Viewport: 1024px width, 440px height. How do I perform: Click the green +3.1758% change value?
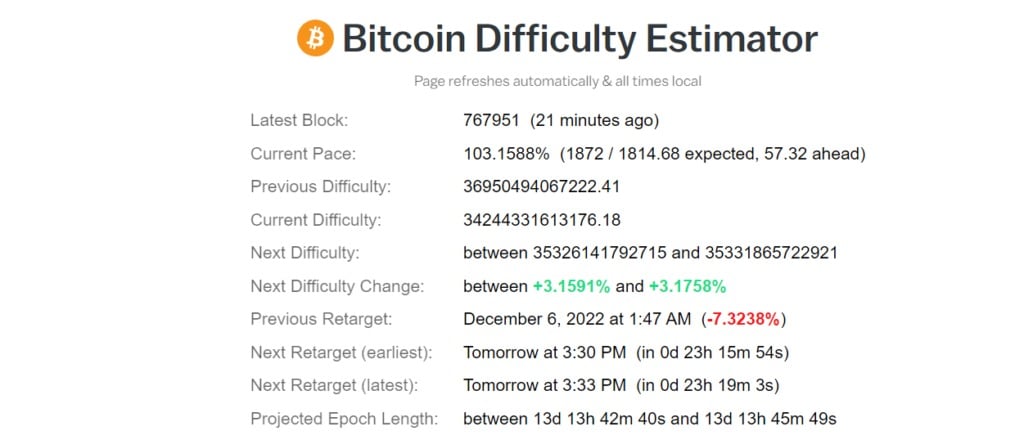687,287
